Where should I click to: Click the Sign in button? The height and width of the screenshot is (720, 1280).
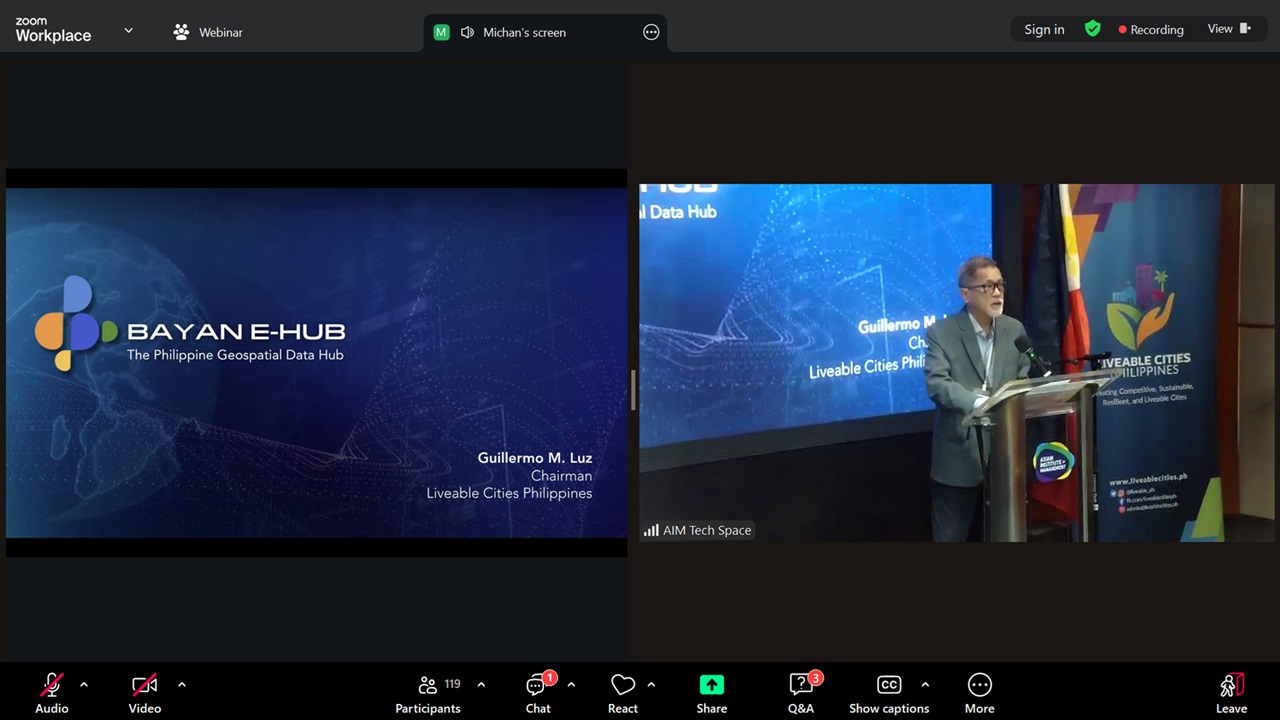click(1044, 29)
